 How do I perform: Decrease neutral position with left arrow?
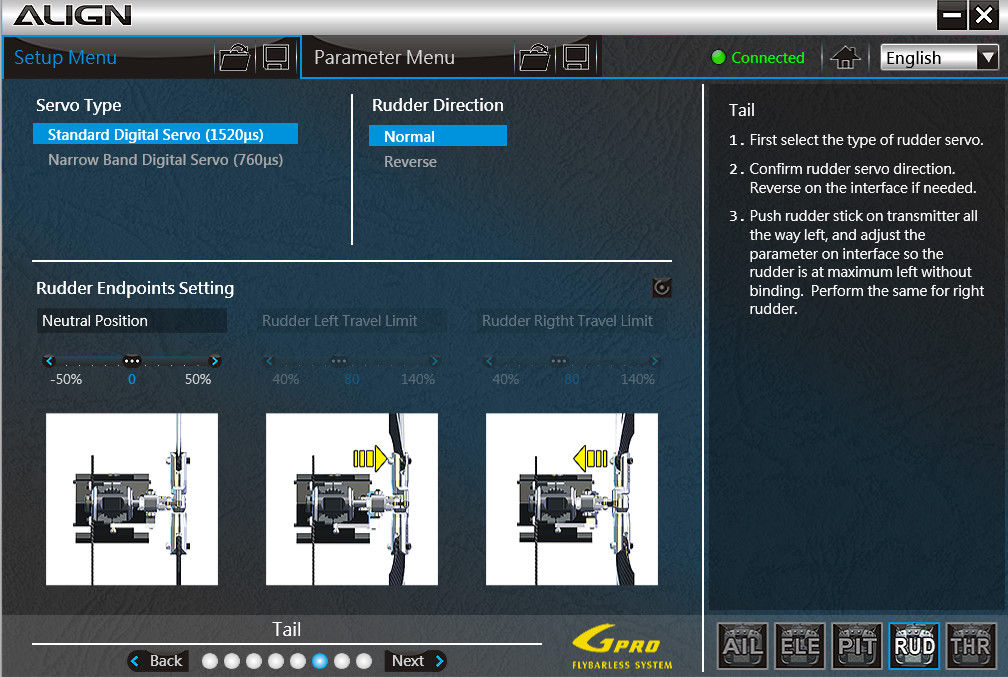50,361
